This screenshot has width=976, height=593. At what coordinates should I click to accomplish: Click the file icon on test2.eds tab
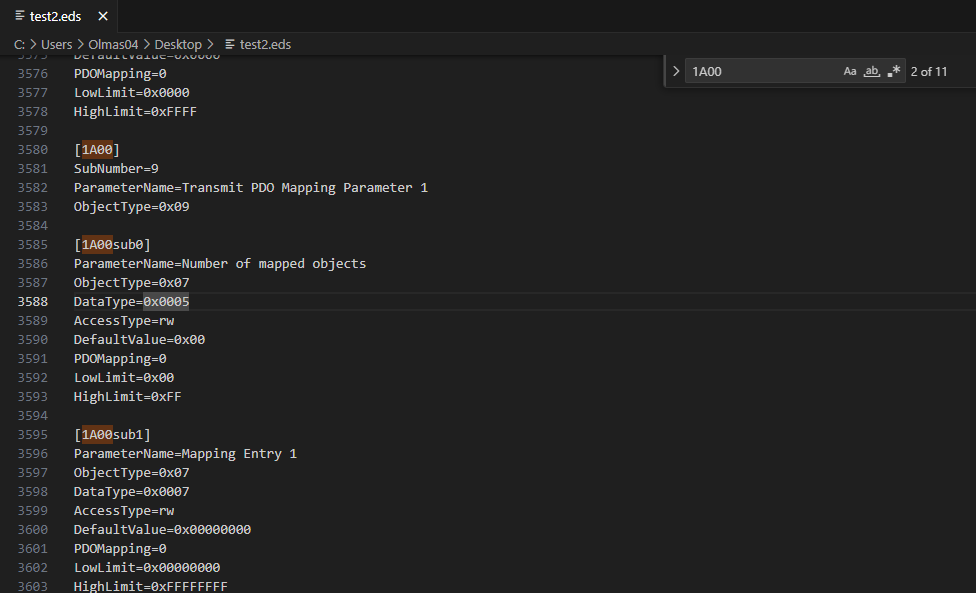point(20,17)
